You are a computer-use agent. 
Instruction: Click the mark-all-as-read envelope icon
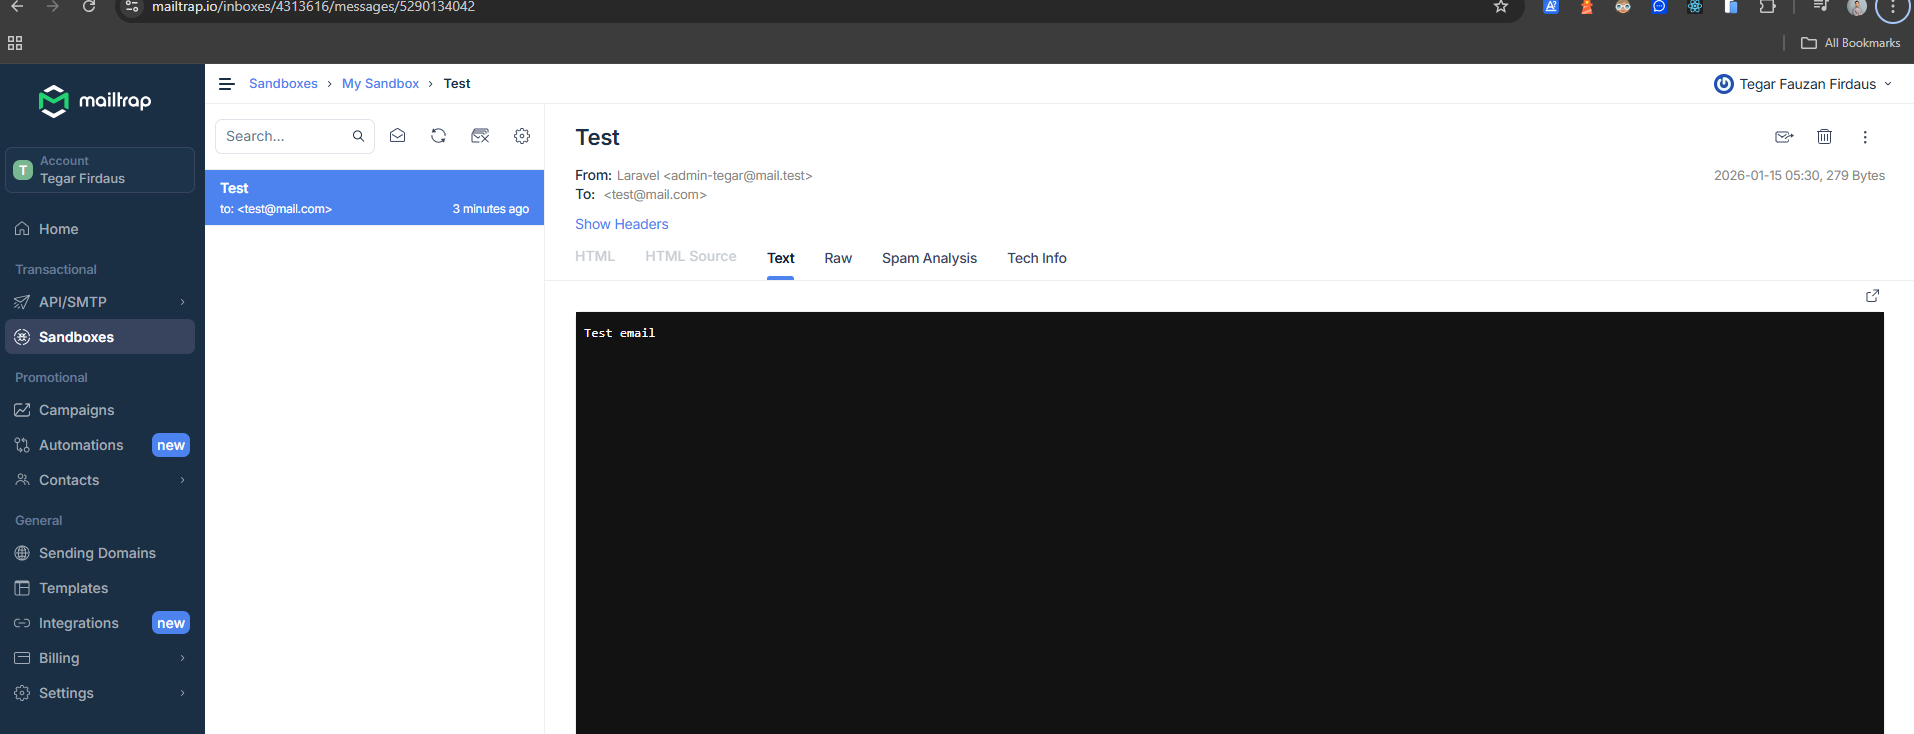click(397, 136)
